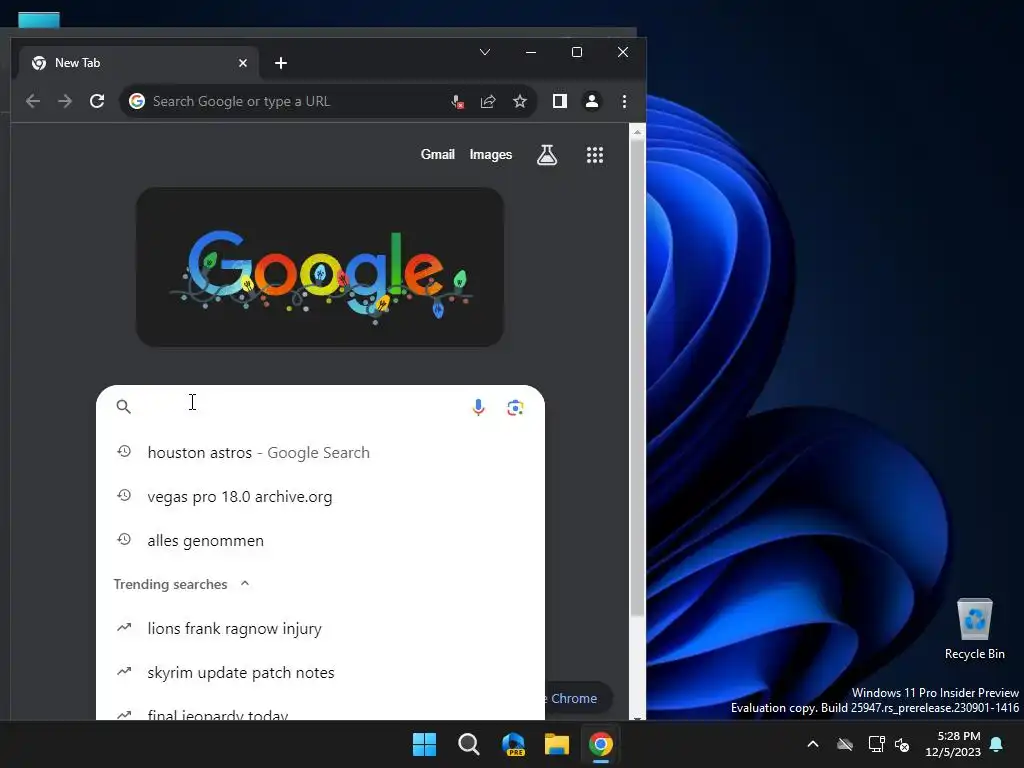
Task: Launch Edge Preview from taskbar
Action: (x=513, y=744)
